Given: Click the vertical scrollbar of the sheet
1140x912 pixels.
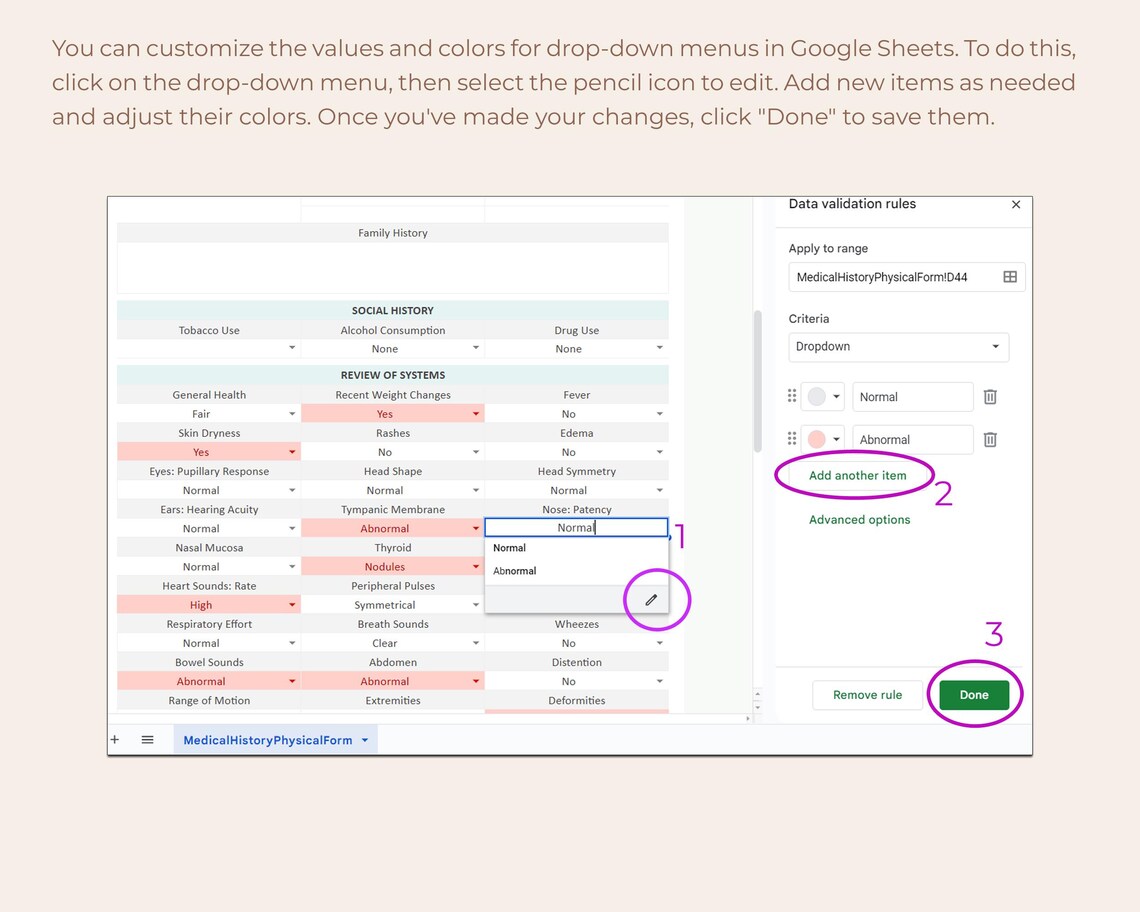Looking at the screenshot, I should (x=758, y=381).
